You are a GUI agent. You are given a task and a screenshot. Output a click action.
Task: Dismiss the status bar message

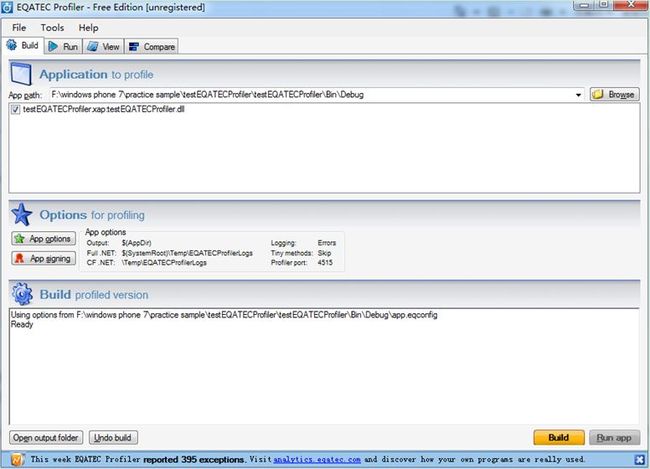639,459
